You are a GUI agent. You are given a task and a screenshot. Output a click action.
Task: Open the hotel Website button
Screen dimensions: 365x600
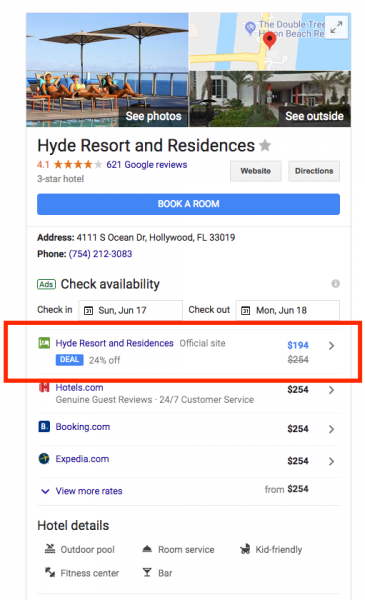point(256,171)
